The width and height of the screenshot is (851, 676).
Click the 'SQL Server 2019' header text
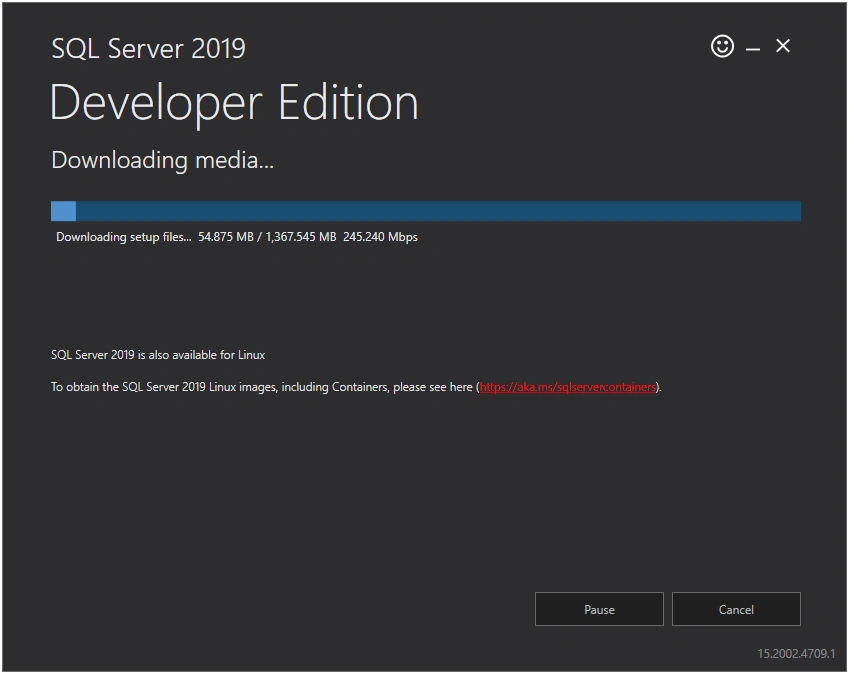[148, 48]
